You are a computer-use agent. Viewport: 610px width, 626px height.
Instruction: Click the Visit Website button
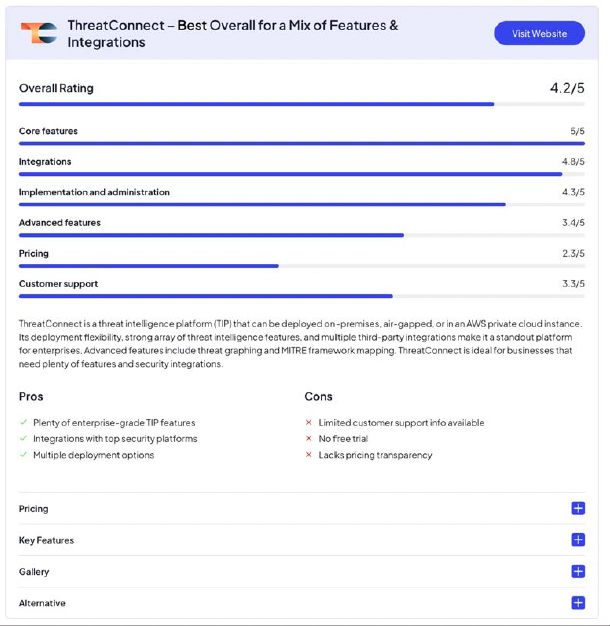tap(539, 34)
